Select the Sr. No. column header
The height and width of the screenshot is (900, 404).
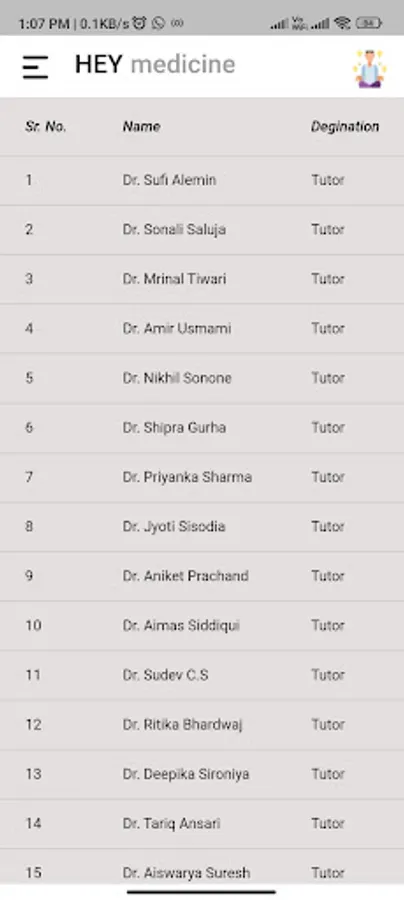(x=45, y=126)
